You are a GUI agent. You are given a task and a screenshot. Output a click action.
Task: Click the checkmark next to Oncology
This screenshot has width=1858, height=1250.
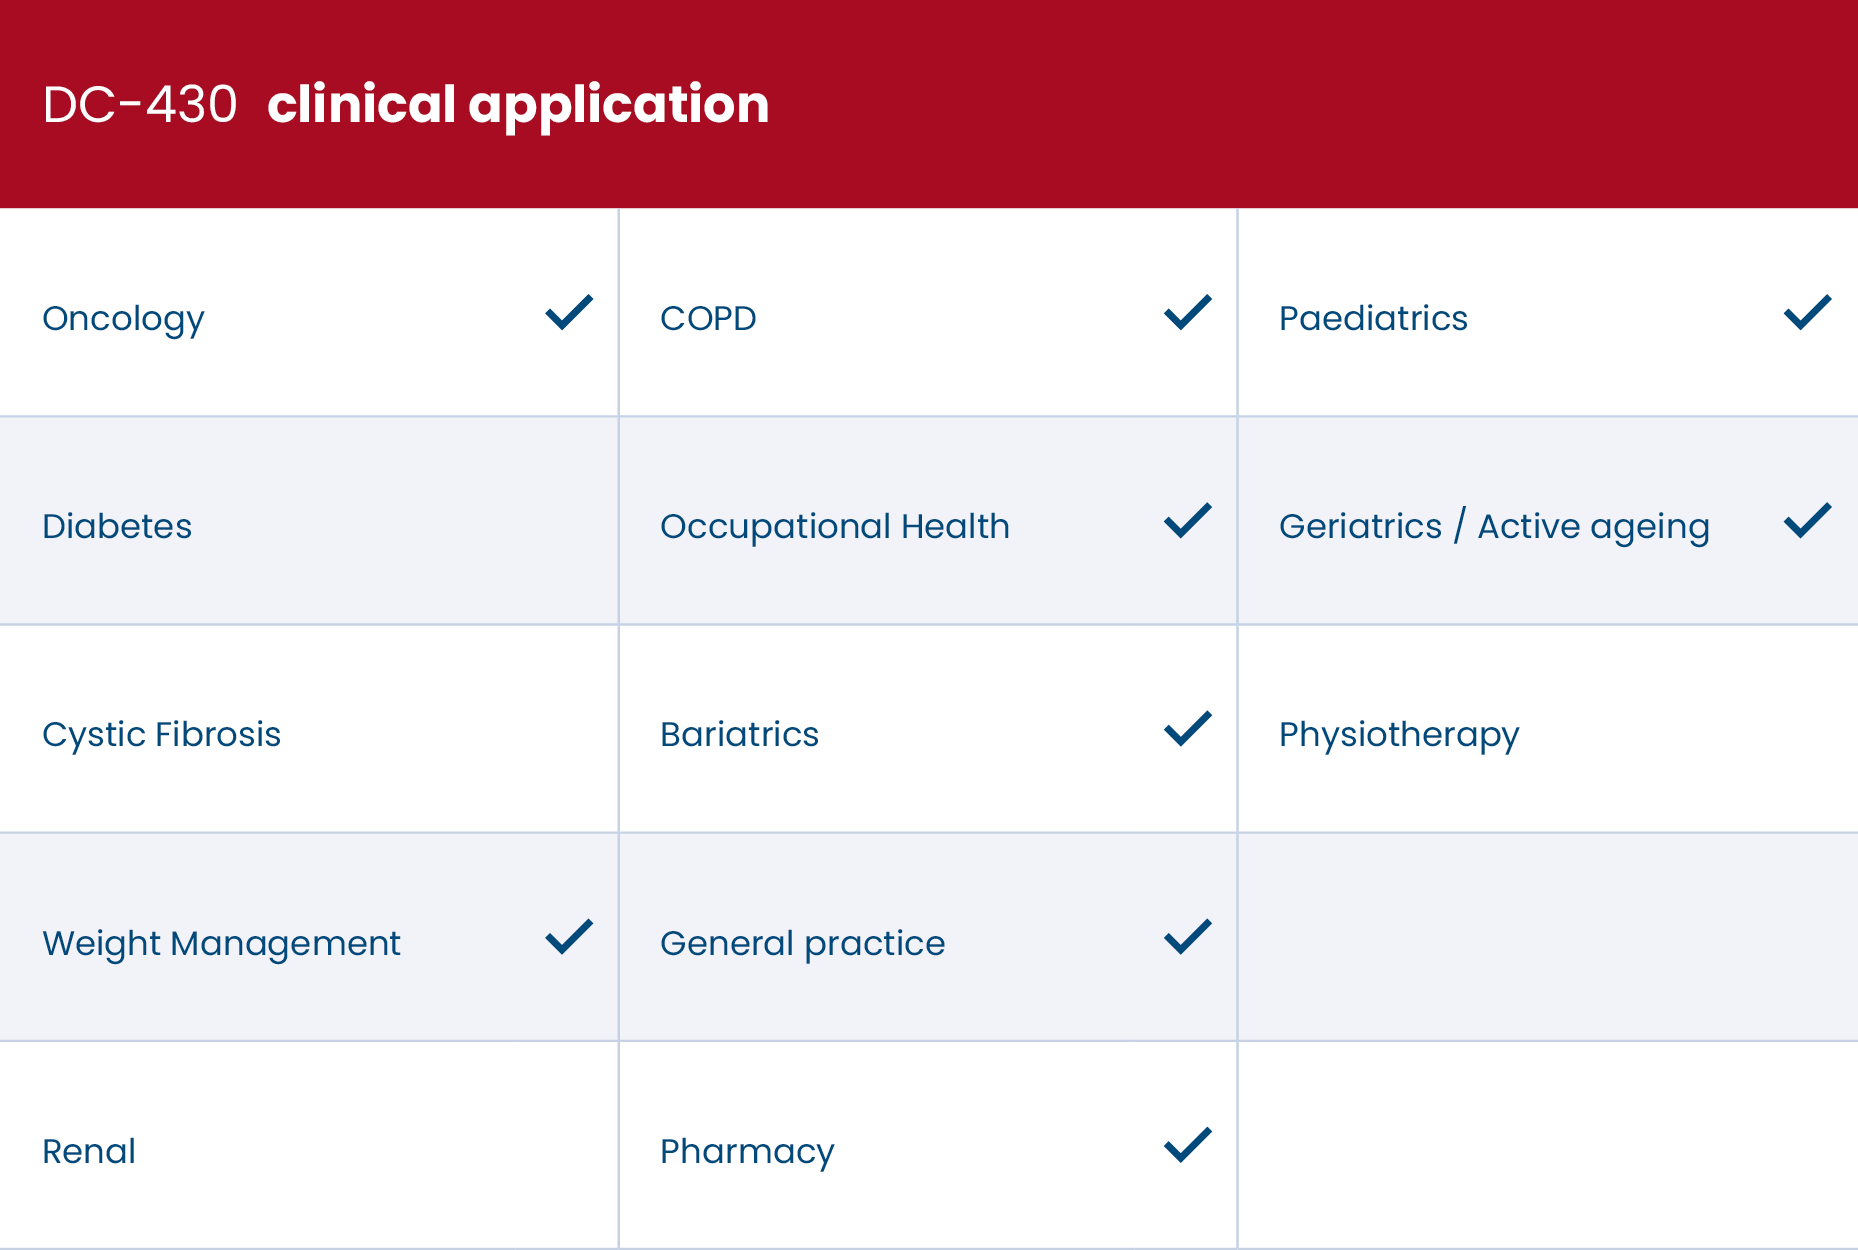[569, 313]
